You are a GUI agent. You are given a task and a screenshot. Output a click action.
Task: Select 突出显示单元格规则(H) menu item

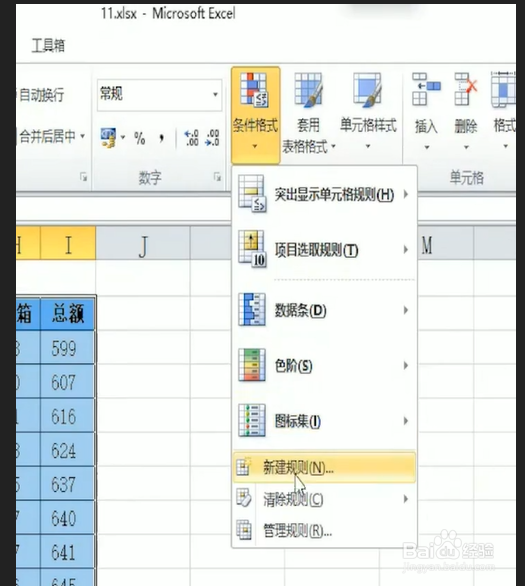coord(324,194)
